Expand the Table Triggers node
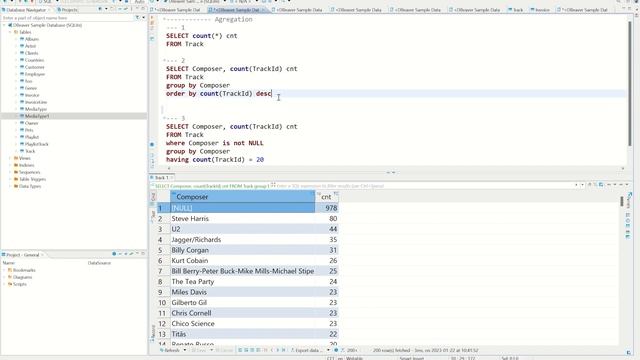Viewport: 640px width, 360px height. (x=10, y=179)
